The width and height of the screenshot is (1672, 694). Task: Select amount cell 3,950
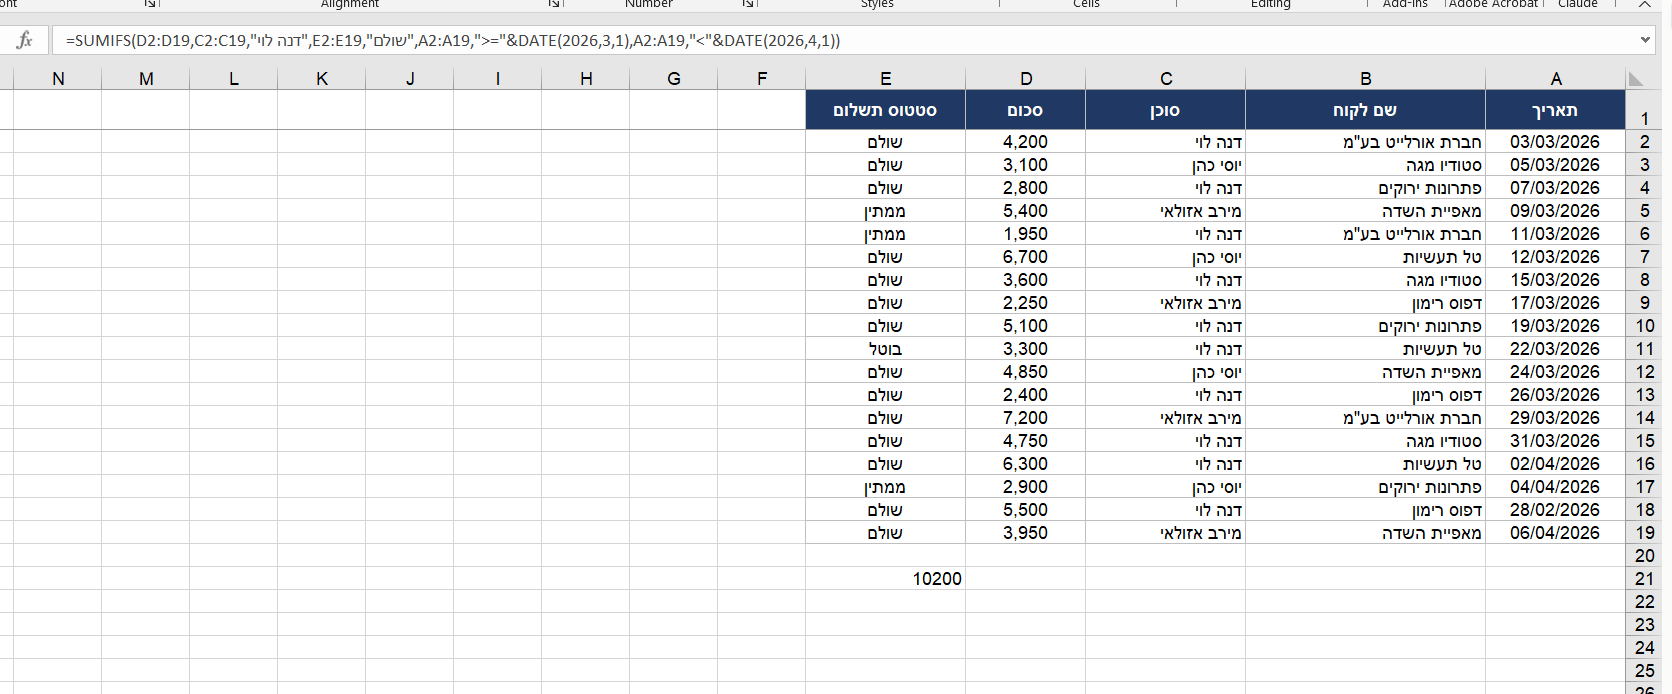[1026, 533]
